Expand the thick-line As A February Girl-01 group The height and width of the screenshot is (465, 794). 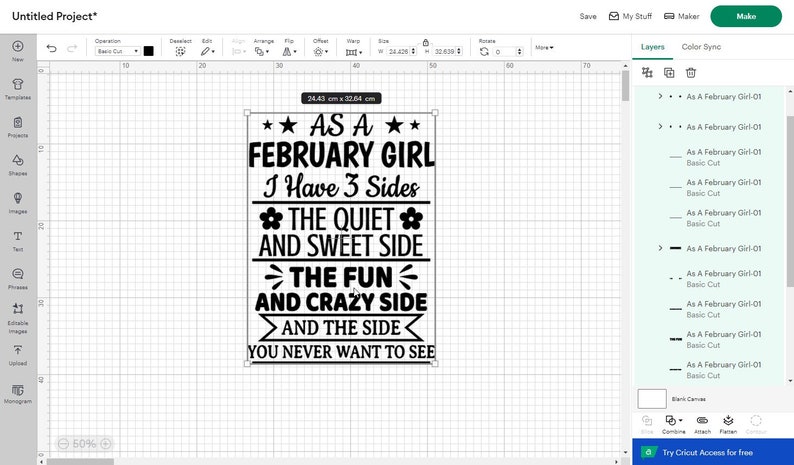point(660,248)
